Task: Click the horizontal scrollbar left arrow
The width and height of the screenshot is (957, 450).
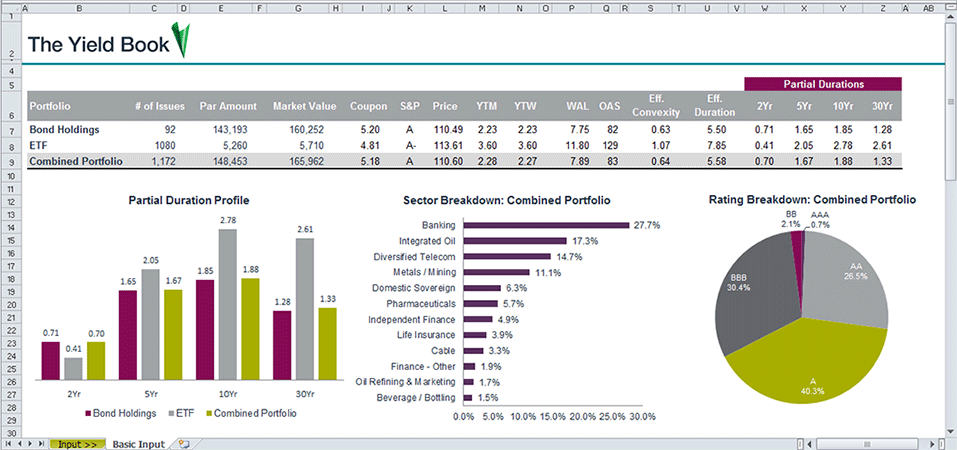Action: coord(809,445)
